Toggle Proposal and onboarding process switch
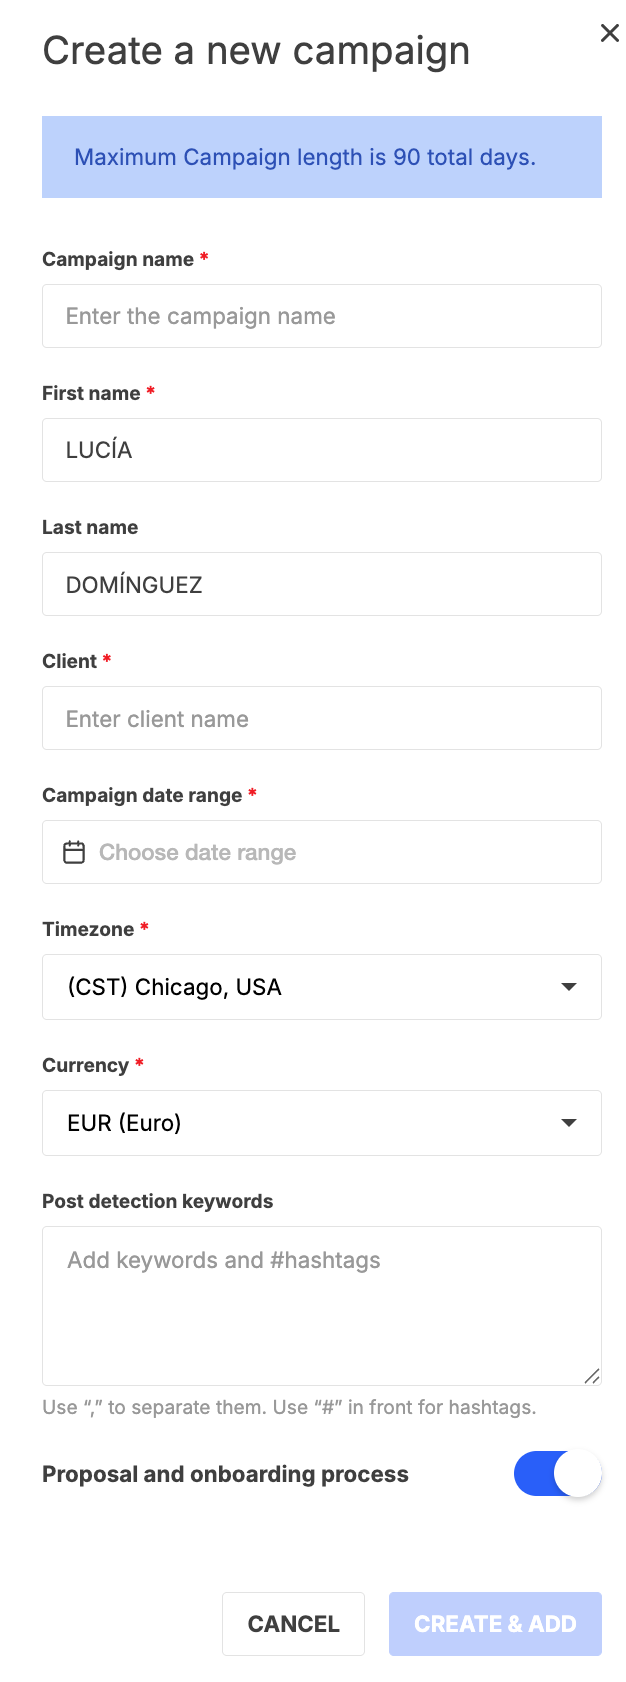The height and width of the screenshot is (1682, 626). click(x=557, y=1474)
